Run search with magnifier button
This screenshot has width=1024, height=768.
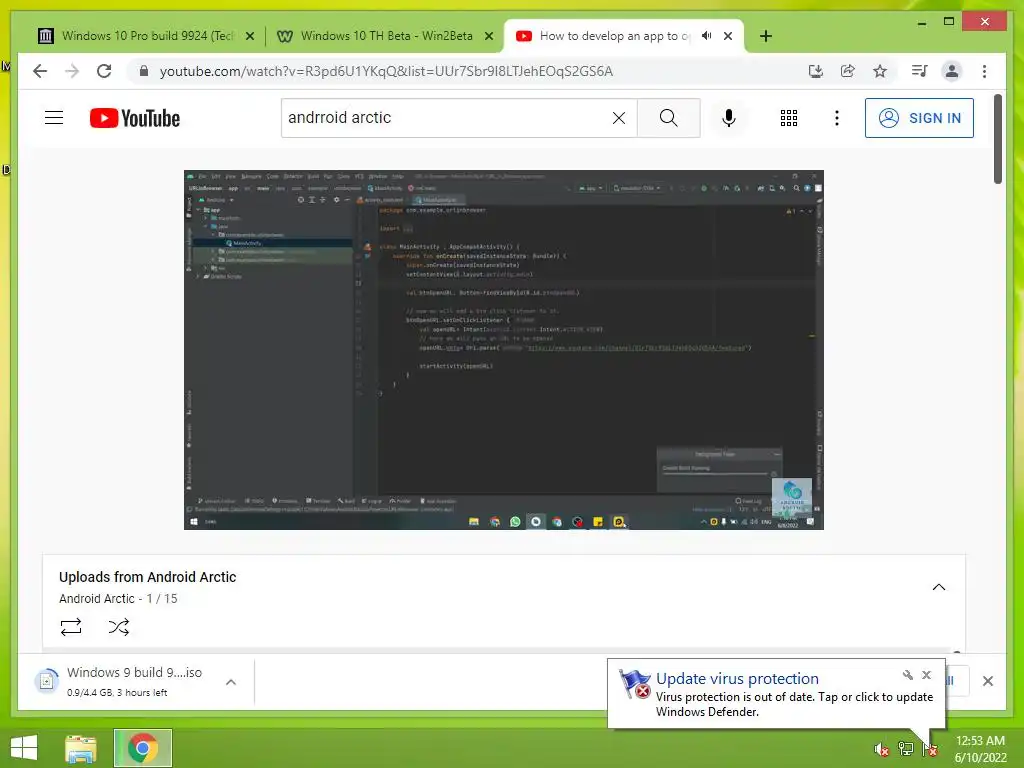[668, 118]
